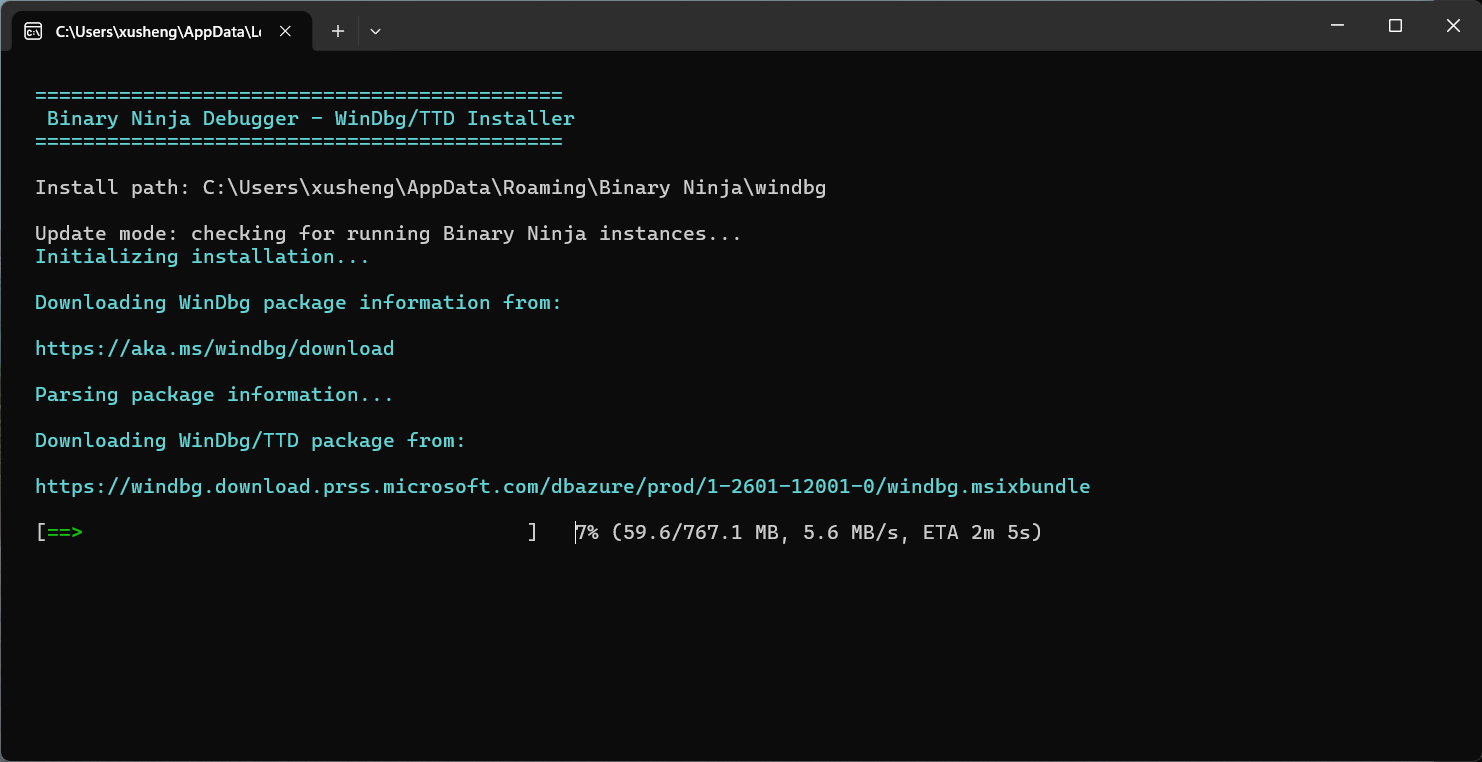Click the 7% download percentage text
Screen dimensions: 1482x762
pyautogui.click(x=587, y=532)
